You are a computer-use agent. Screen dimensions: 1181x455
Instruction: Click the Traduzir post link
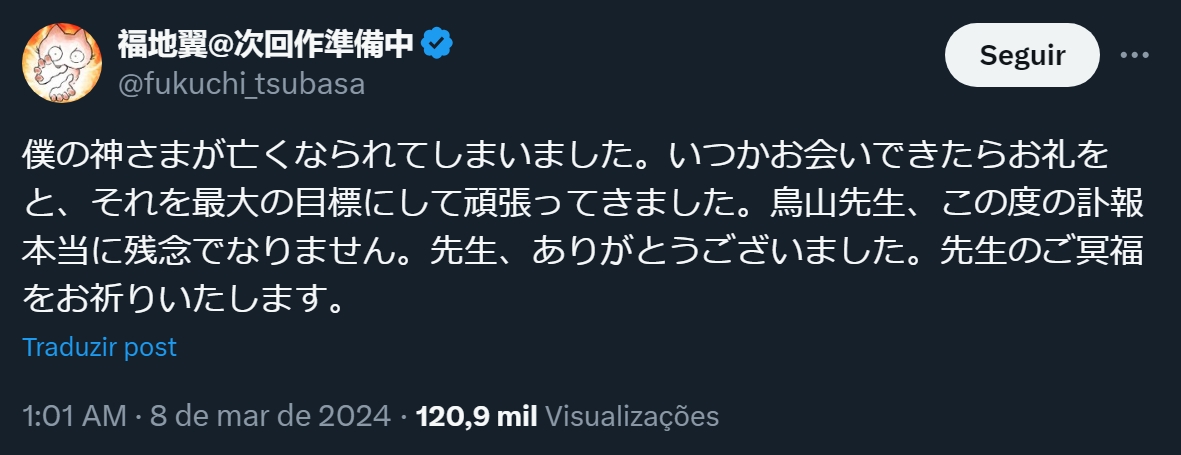(x=99, y=347)
